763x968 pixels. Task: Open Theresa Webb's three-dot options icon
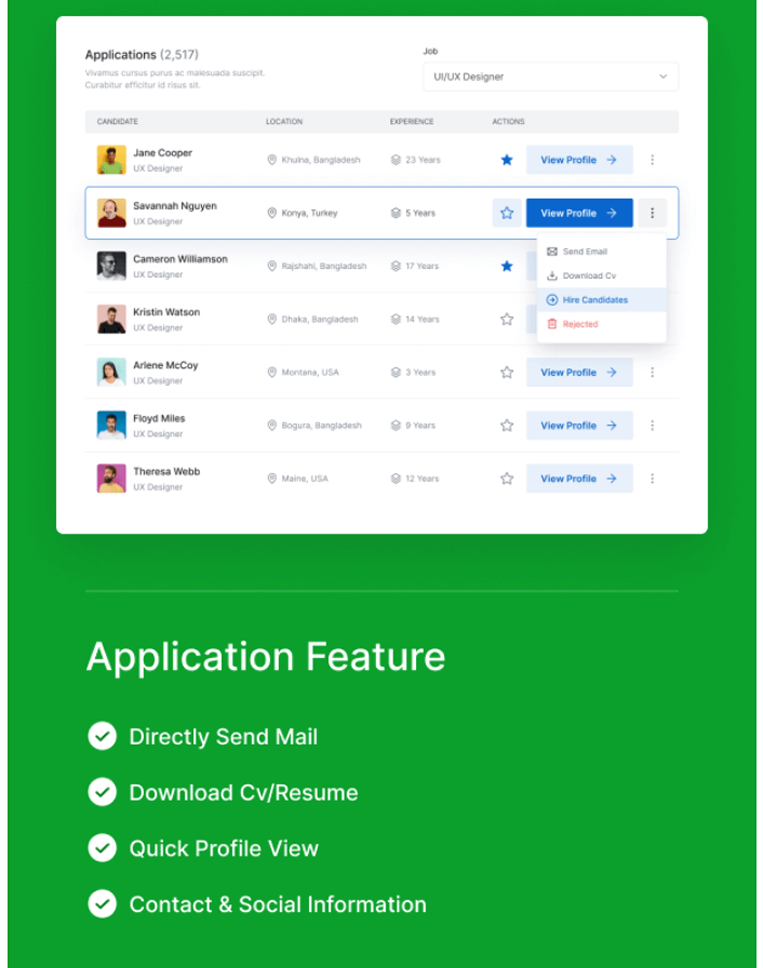pos(652,479)
